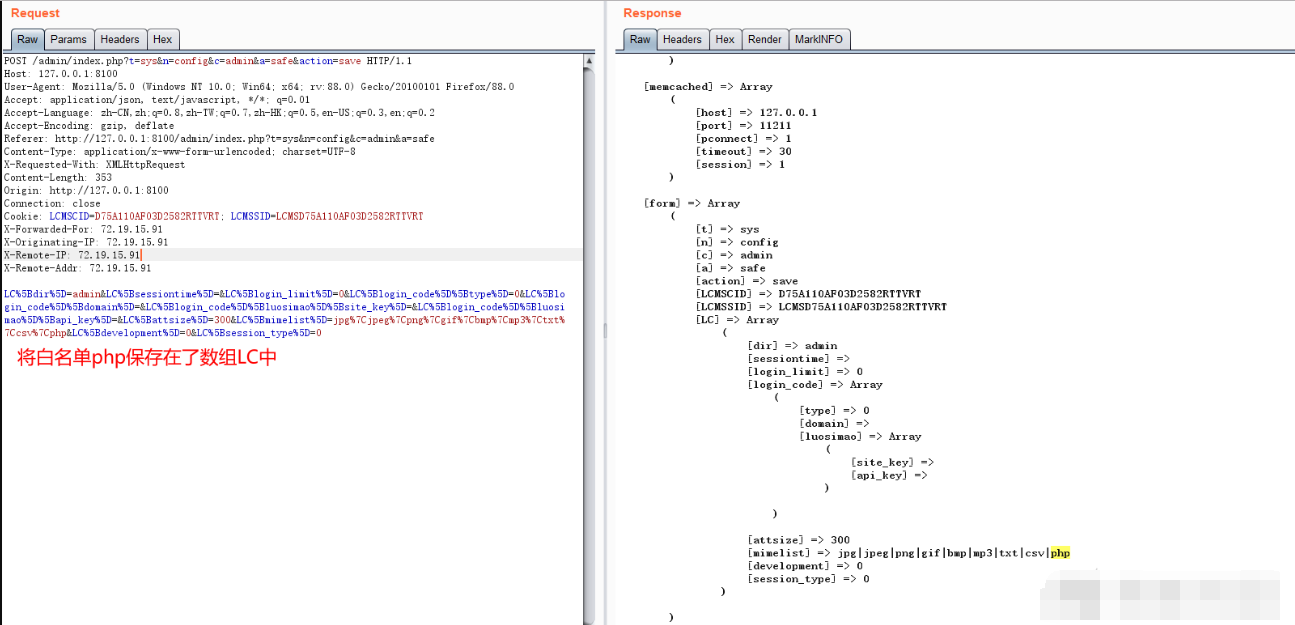Click the [session] => 1 line
The height and width of the screenshot is (625, 1295).
point(740,165)
